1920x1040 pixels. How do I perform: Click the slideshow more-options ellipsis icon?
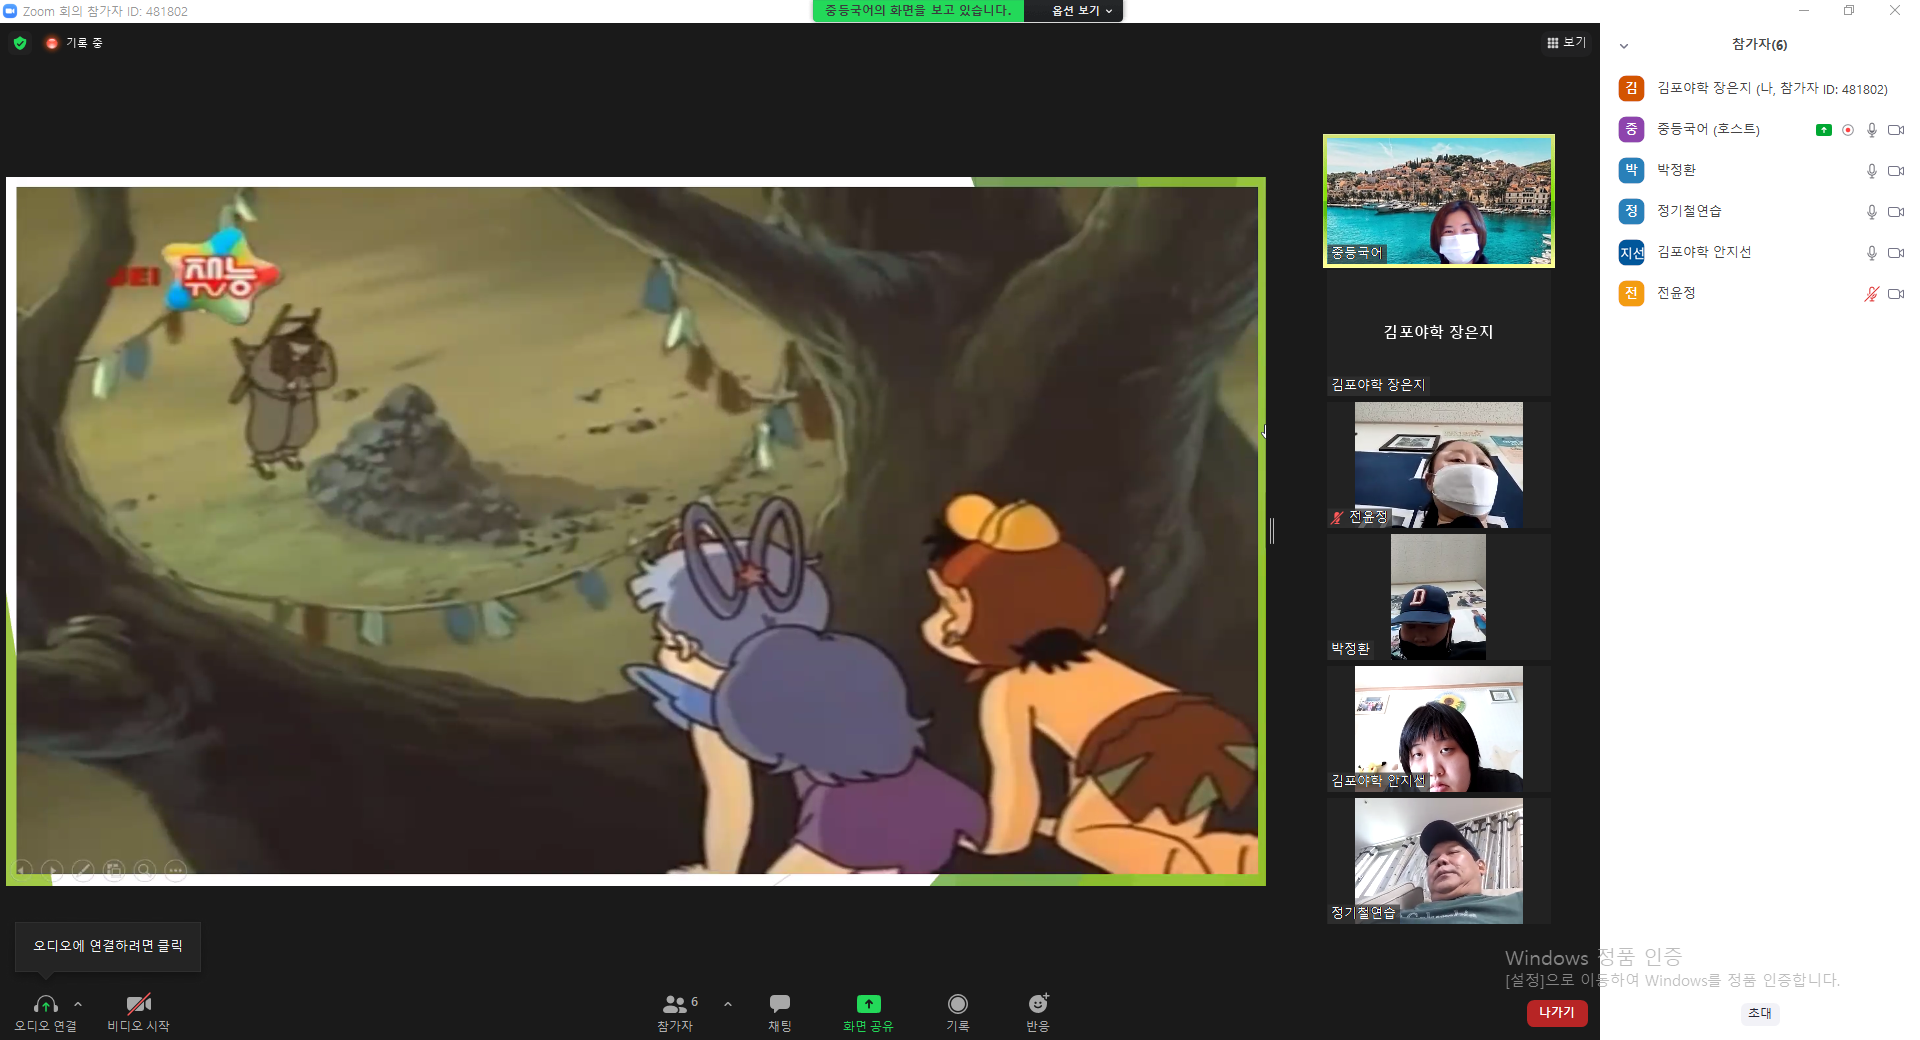[176, 871]
